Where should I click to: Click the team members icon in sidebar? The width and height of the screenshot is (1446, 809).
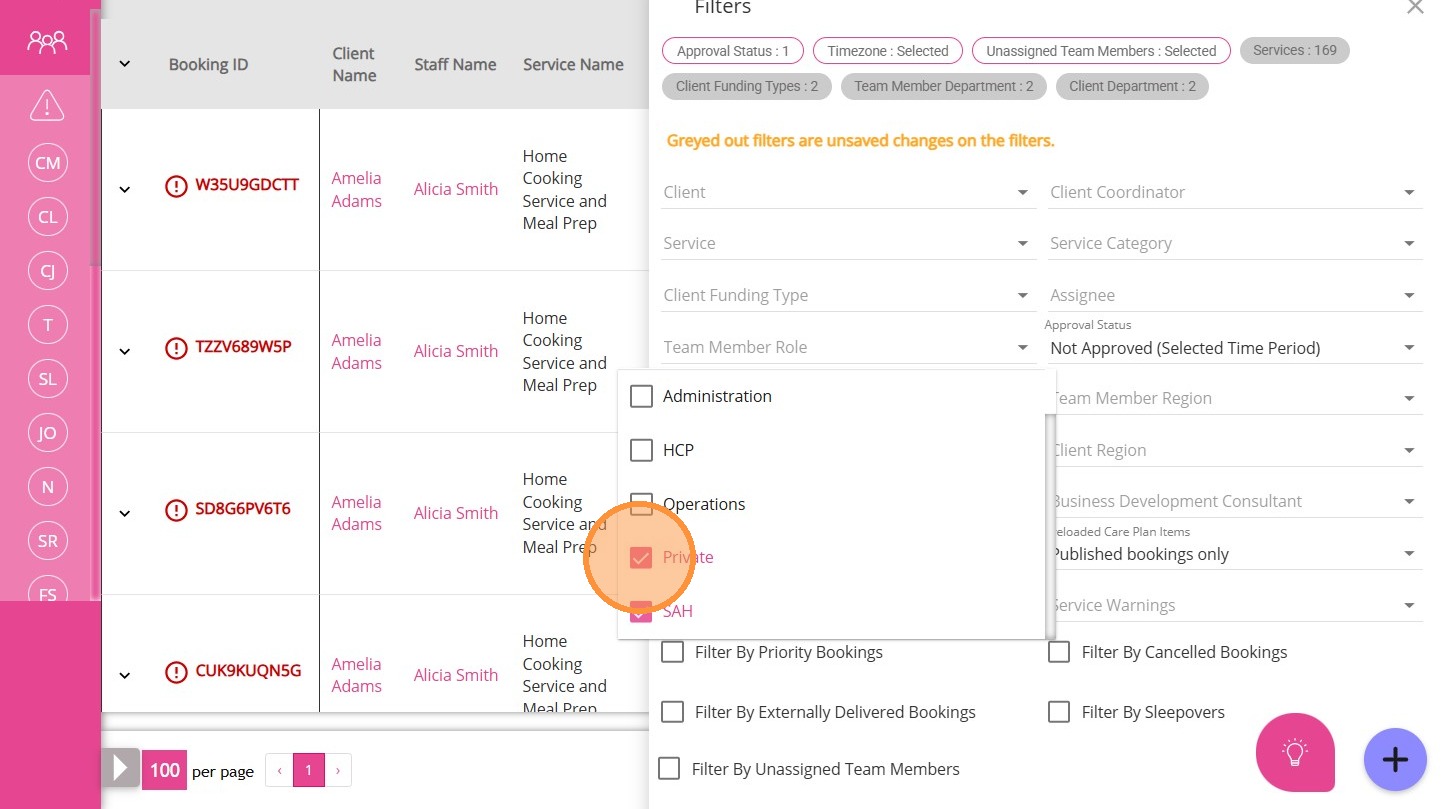pyautogui.click(x=47, y=42)
